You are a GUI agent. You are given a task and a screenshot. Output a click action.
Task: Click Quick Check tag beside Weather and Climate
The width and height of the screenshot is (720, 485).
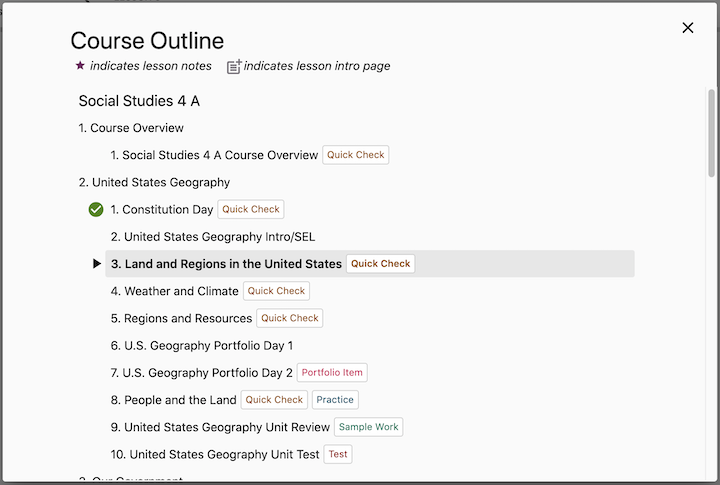pos(276,291)
